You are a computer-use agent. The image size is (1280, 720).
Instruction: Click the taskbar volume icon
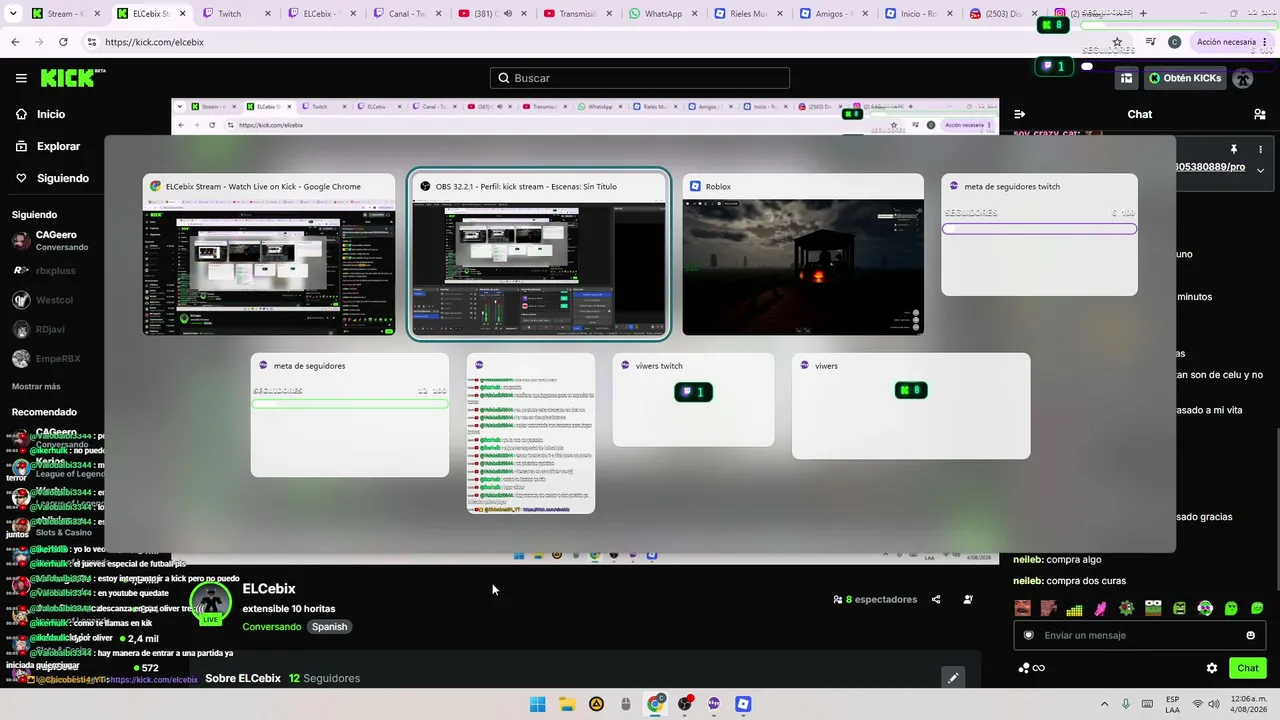point(1214,704)
